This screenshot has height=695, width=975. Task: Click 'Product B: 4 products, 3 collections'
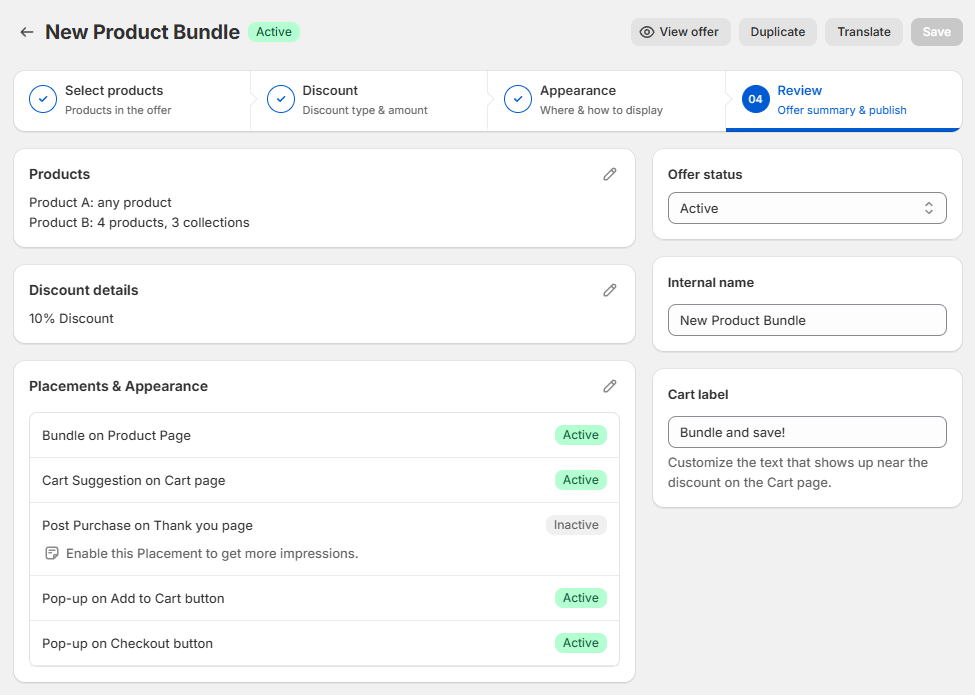click(139, 223)
